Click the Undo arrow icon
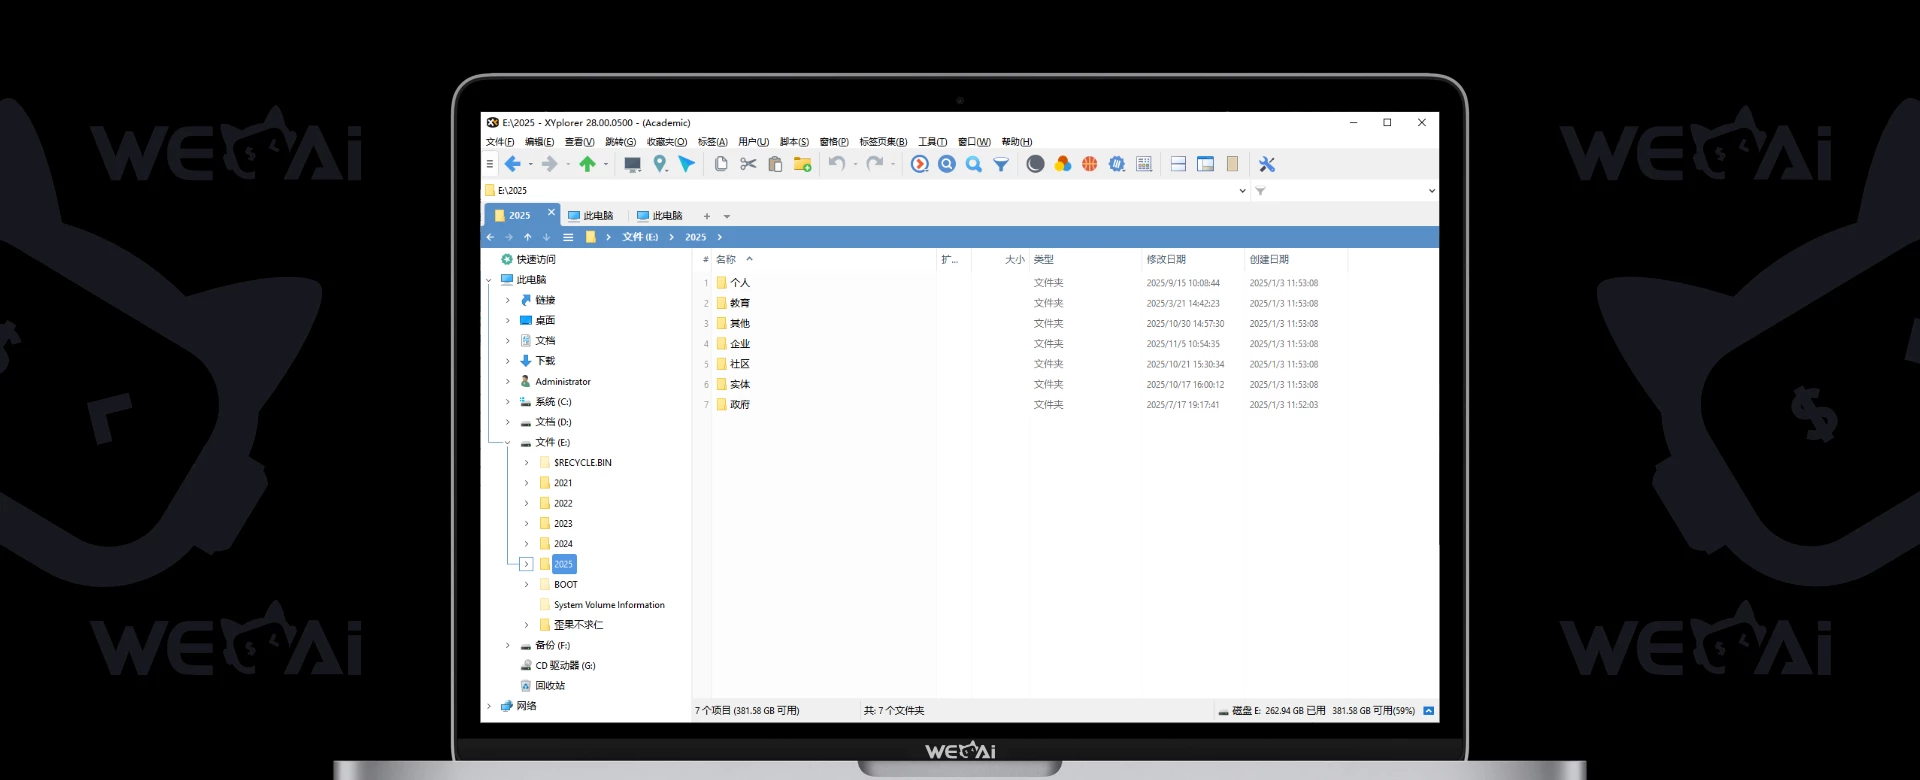1920x780 pixels. (837, 164)
